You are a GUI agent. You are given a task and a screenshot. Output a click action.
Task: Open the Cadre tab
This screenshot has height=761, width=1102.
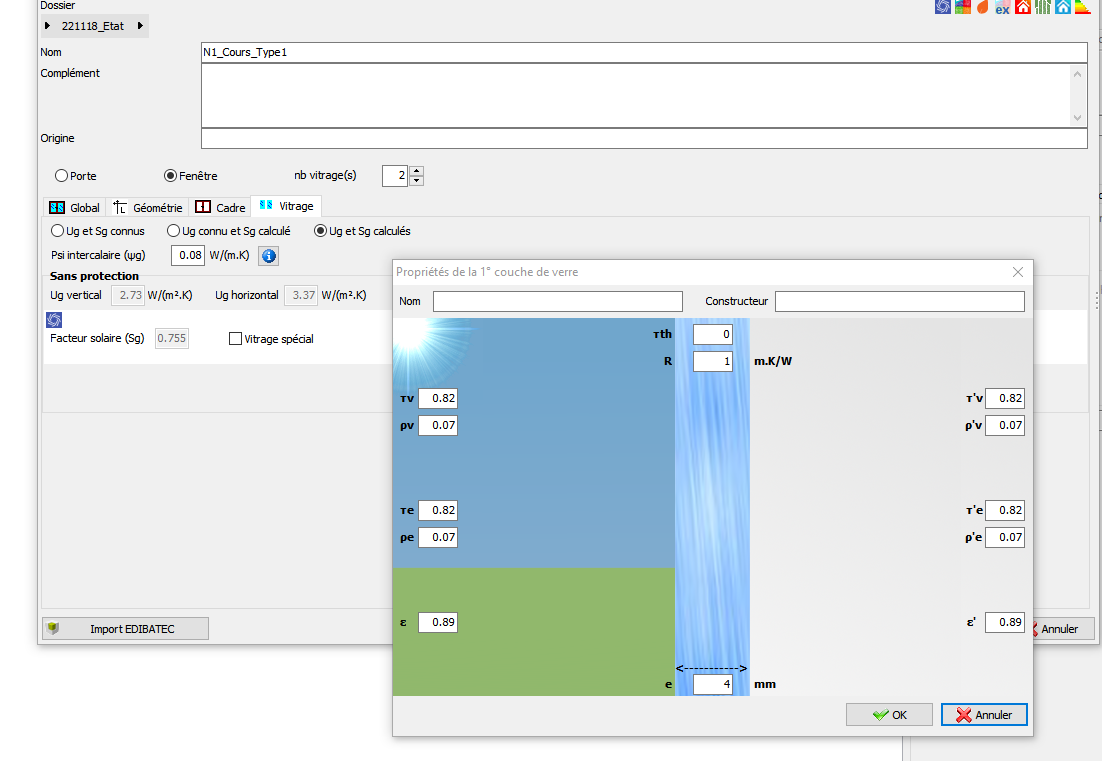coord(221,208)
